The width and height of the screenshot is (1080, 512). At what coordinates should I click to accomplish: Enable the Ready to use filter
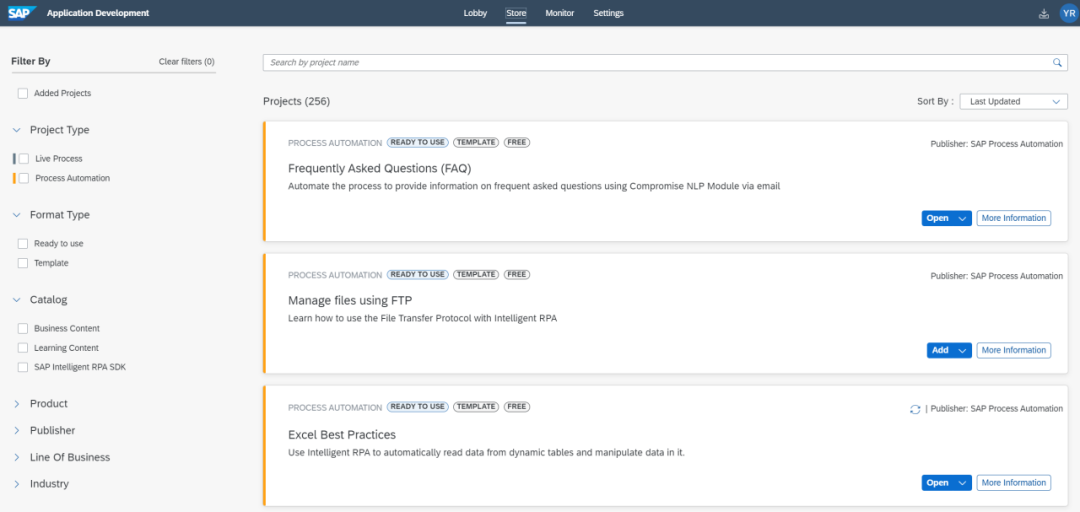click(23, 243)
